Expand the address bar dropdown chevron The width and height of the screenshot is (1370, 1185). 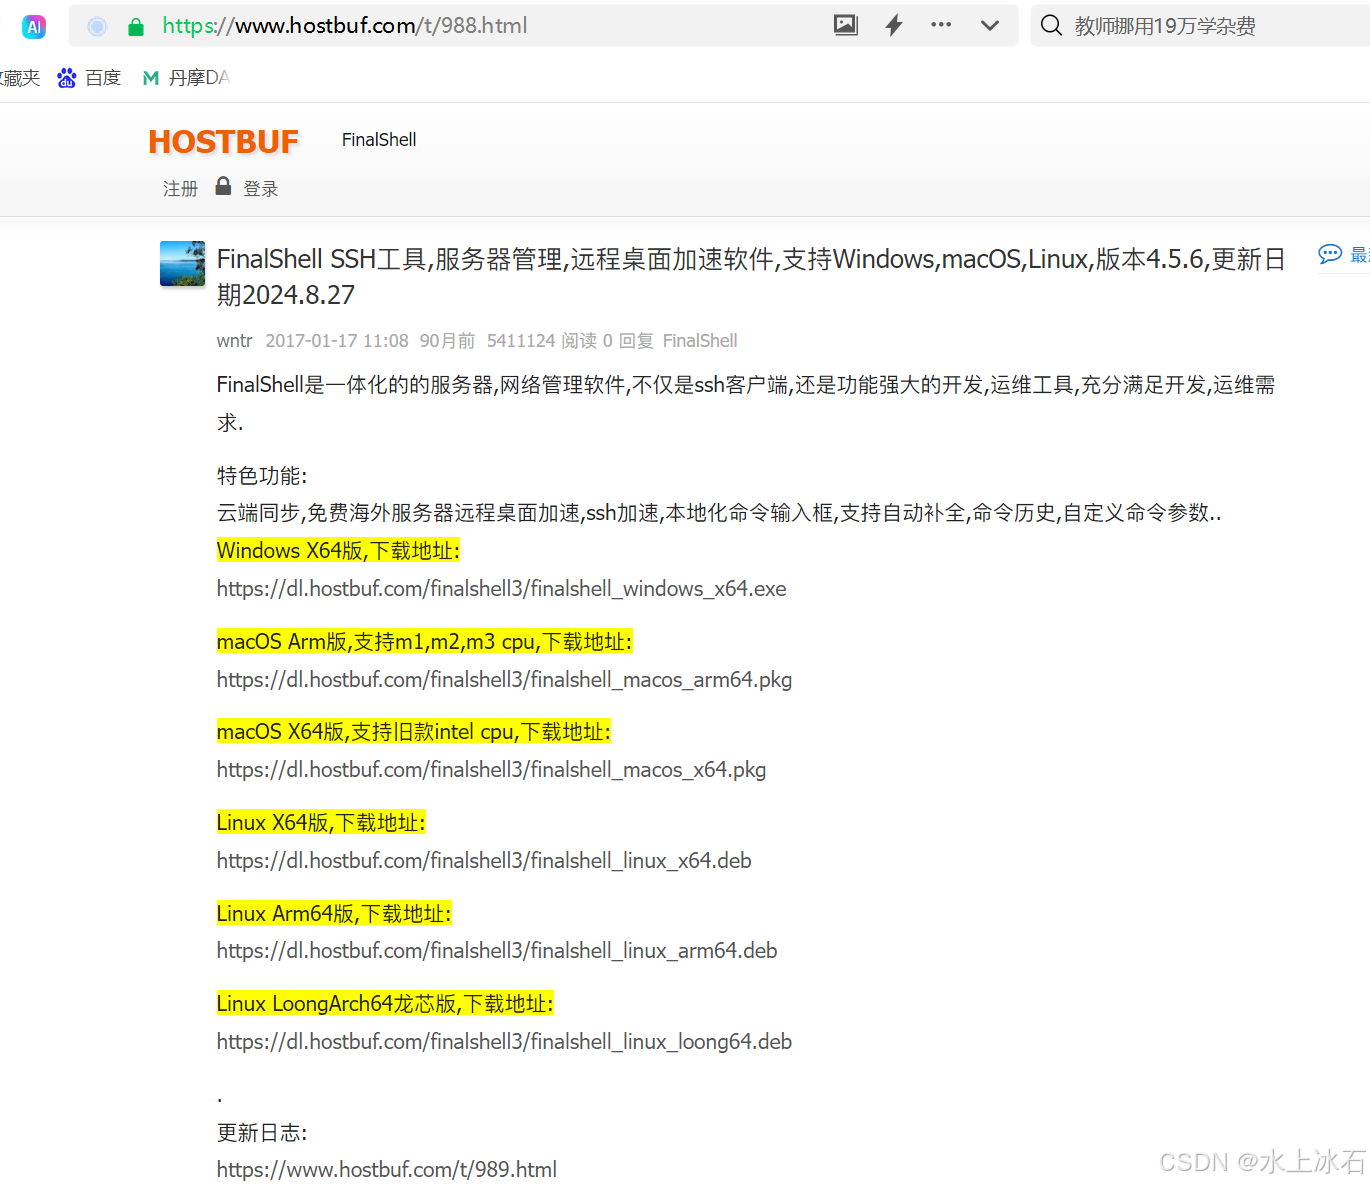[x=990, y=26]
